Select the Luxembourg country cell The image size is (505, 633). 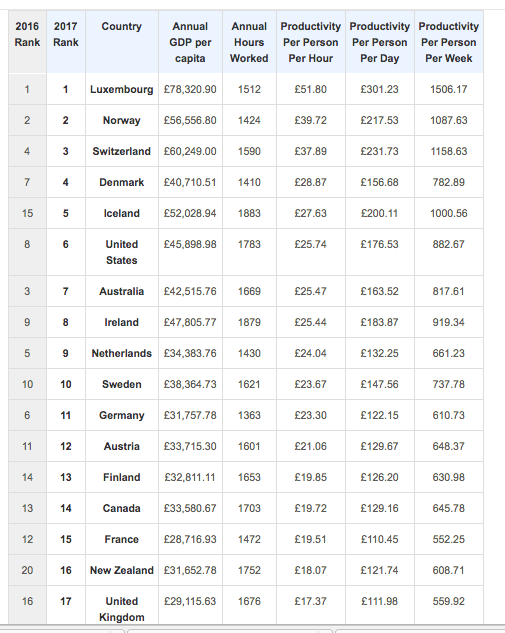122,89
